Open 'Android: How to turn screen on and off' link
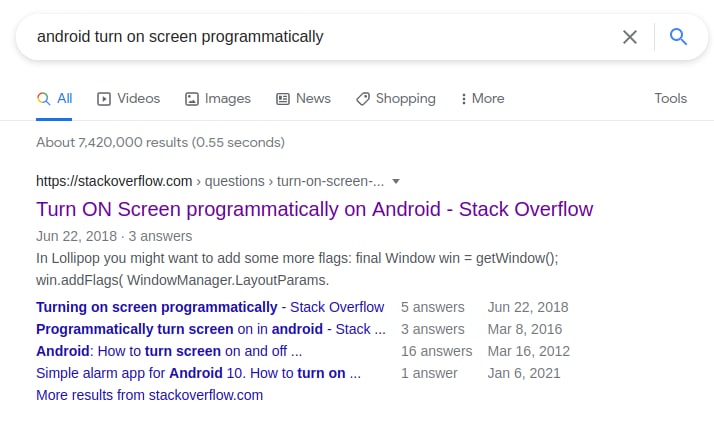Viewport: 714px width, 423px height. pos(169,351)
